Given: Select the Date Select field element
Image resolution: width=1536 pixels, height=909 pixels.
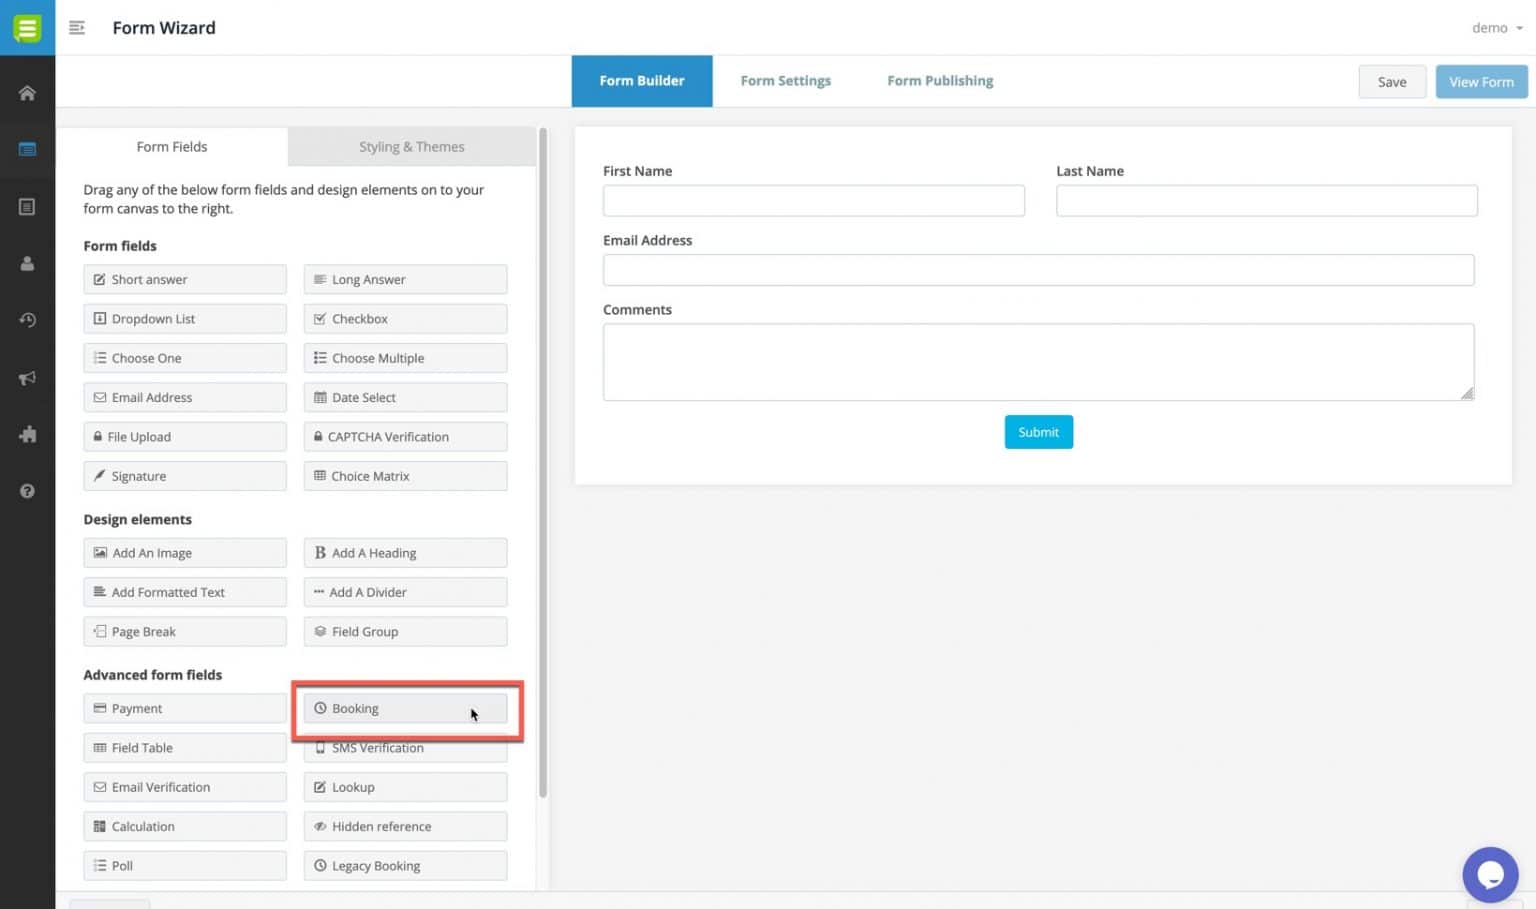Looking at the screenshot, I should tap(404, 397).
